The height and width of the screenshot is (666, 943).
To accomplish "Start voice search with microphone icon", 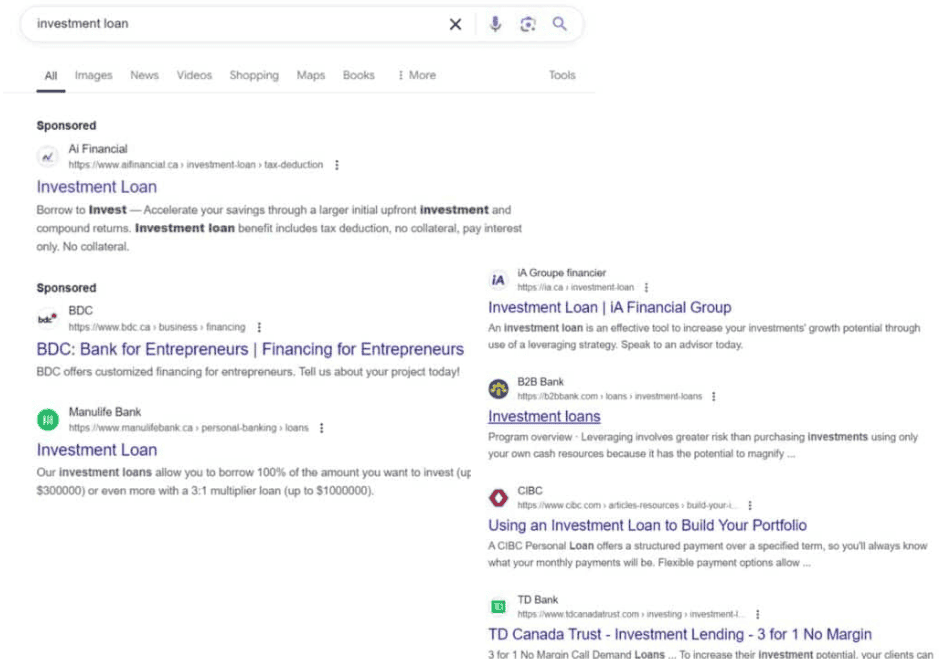I will [x=495, y=24].
